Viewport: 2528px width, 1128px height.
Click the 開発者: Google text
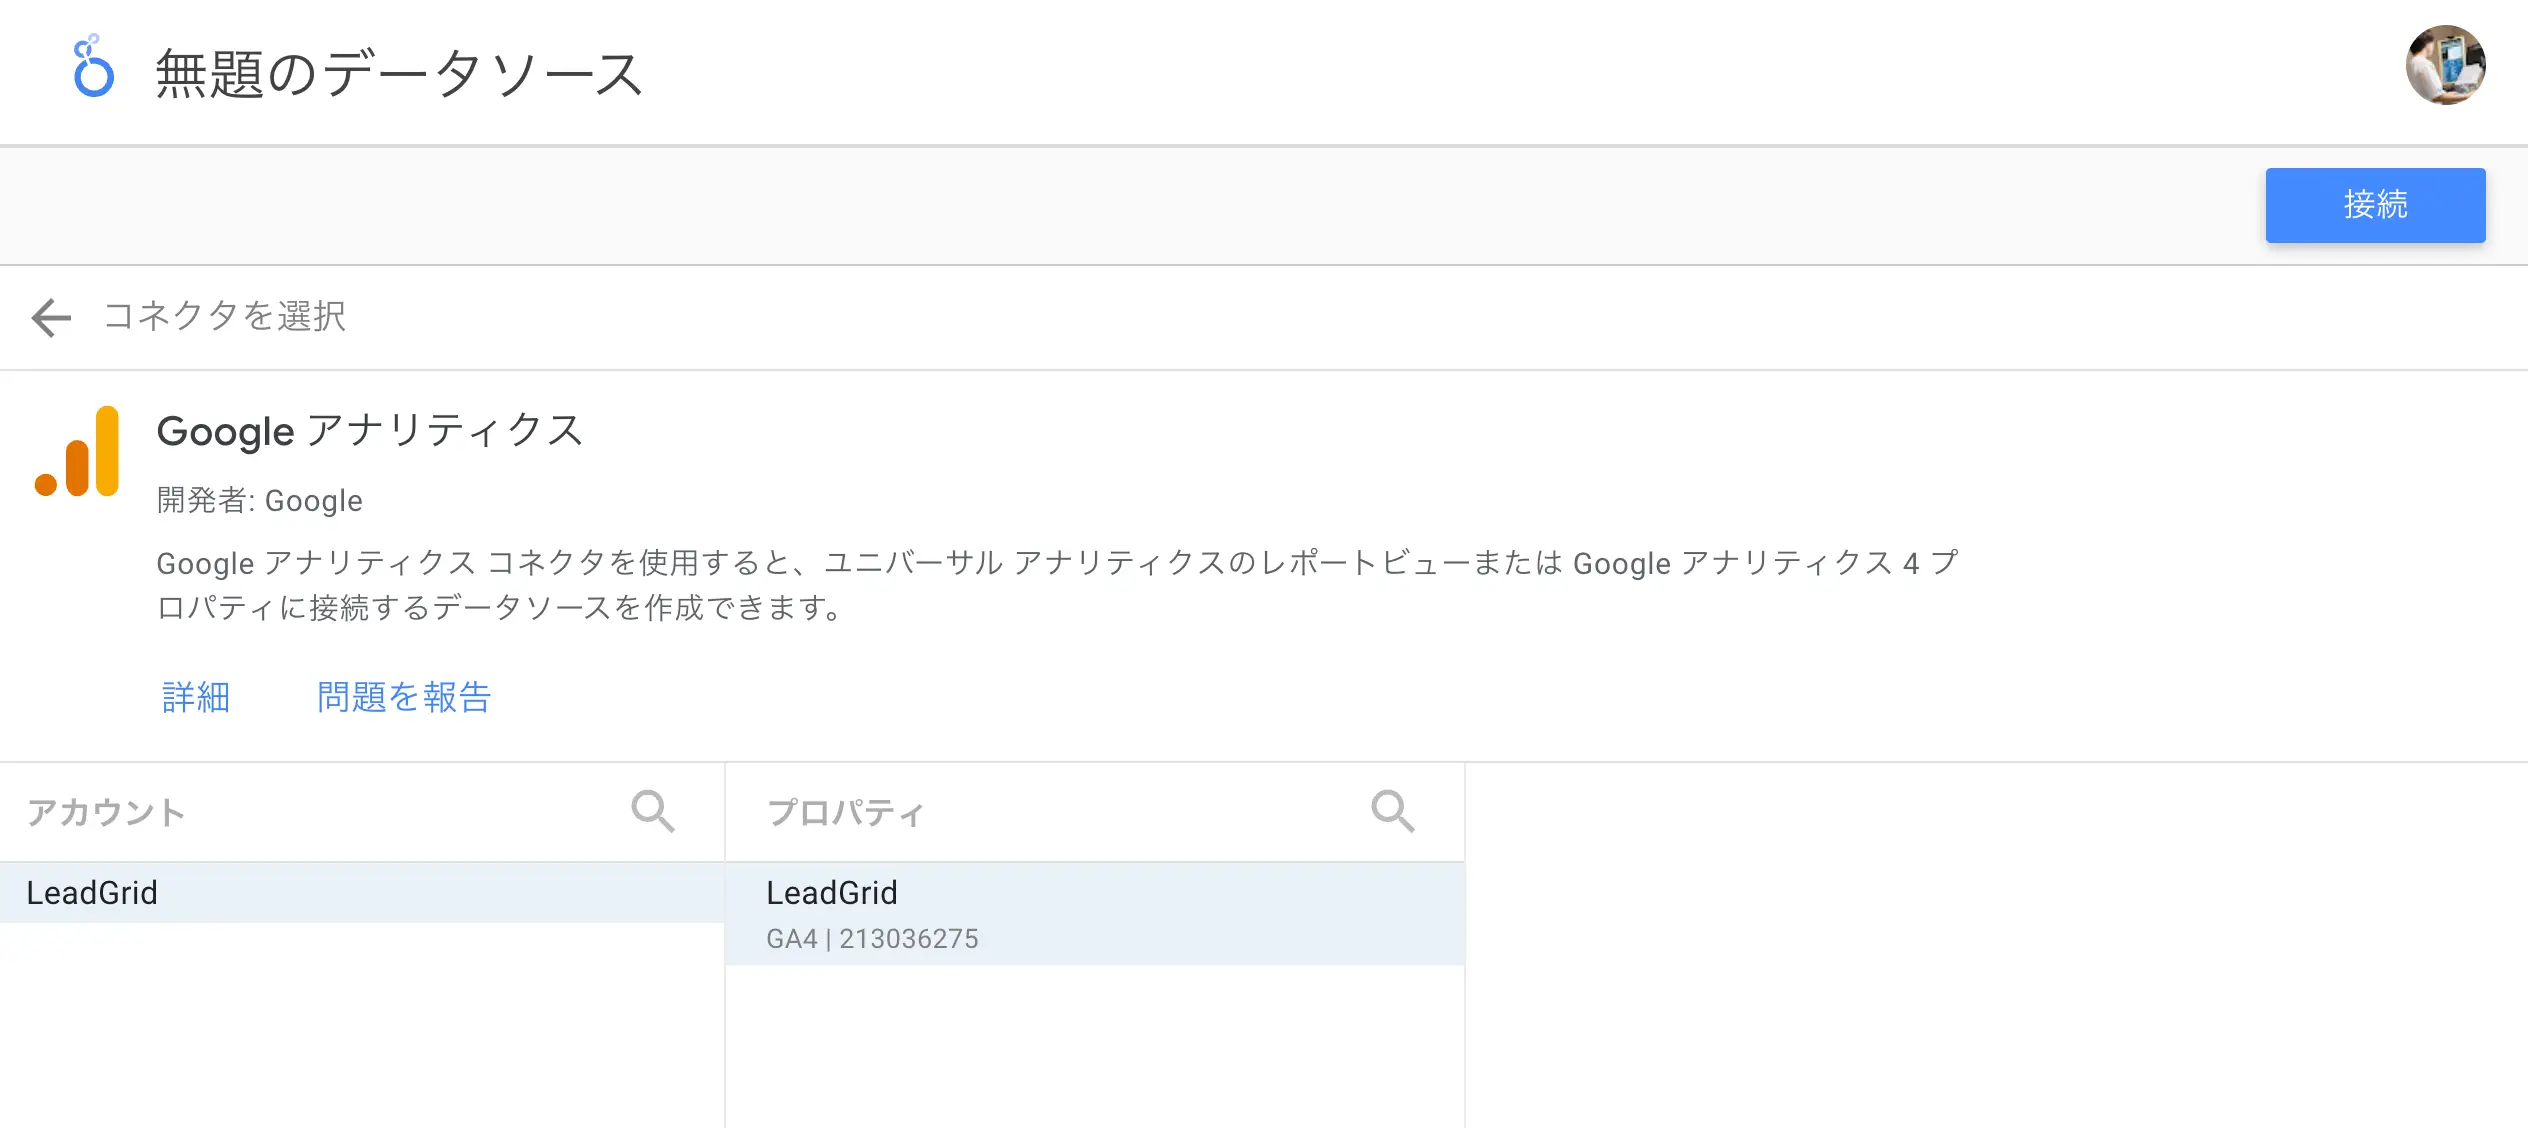pyautogui.click(x=260, y=501)
